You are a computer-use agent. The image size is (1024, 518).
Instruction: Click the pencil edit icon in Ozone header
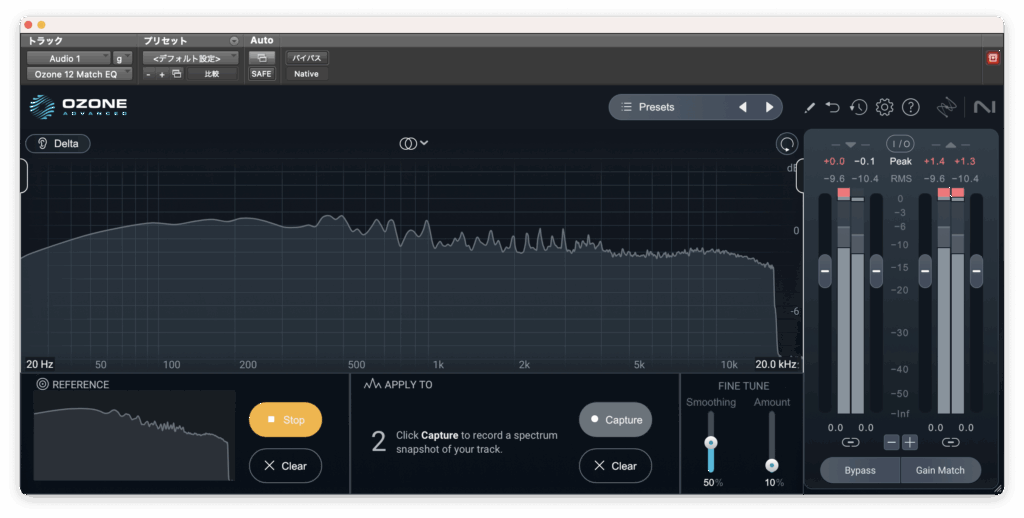tap(810, 107)
